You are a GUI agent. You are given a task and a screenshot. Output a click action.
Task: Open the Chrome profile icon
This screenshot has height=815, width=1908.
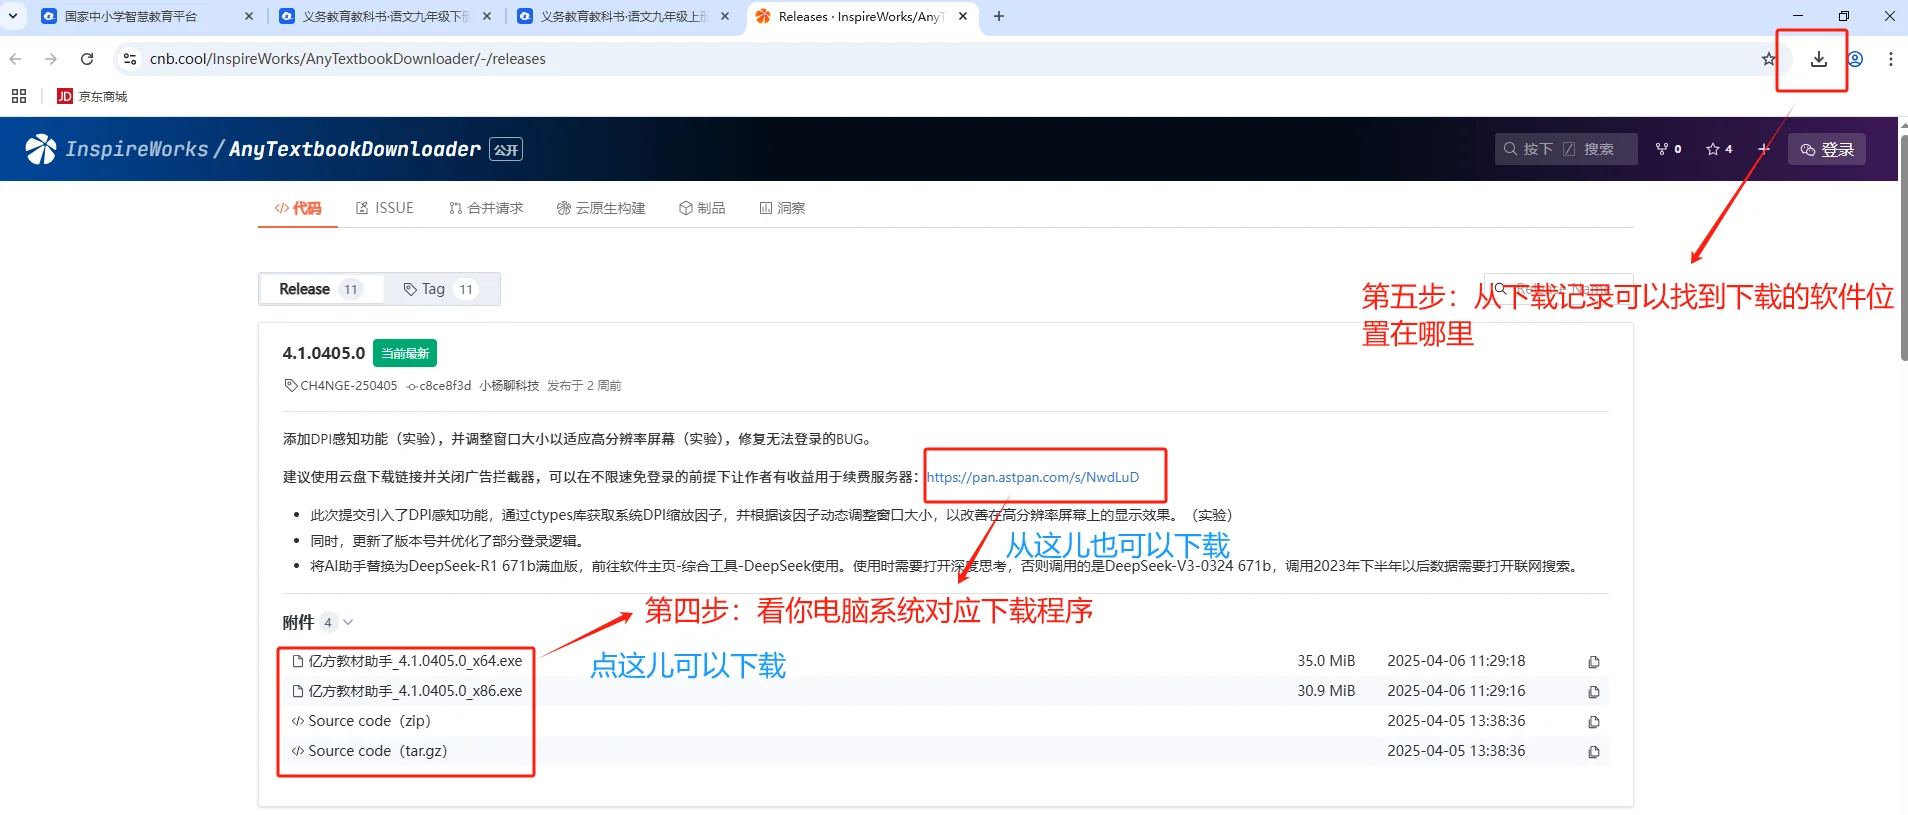(1855, 59)
